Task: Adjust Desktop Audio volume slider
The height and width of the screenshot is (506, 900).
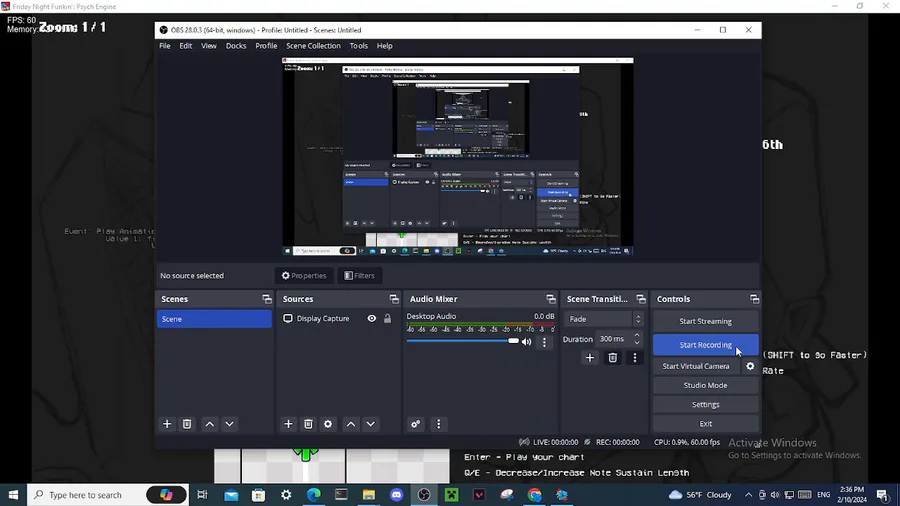Action: click(x=463, y=341)
